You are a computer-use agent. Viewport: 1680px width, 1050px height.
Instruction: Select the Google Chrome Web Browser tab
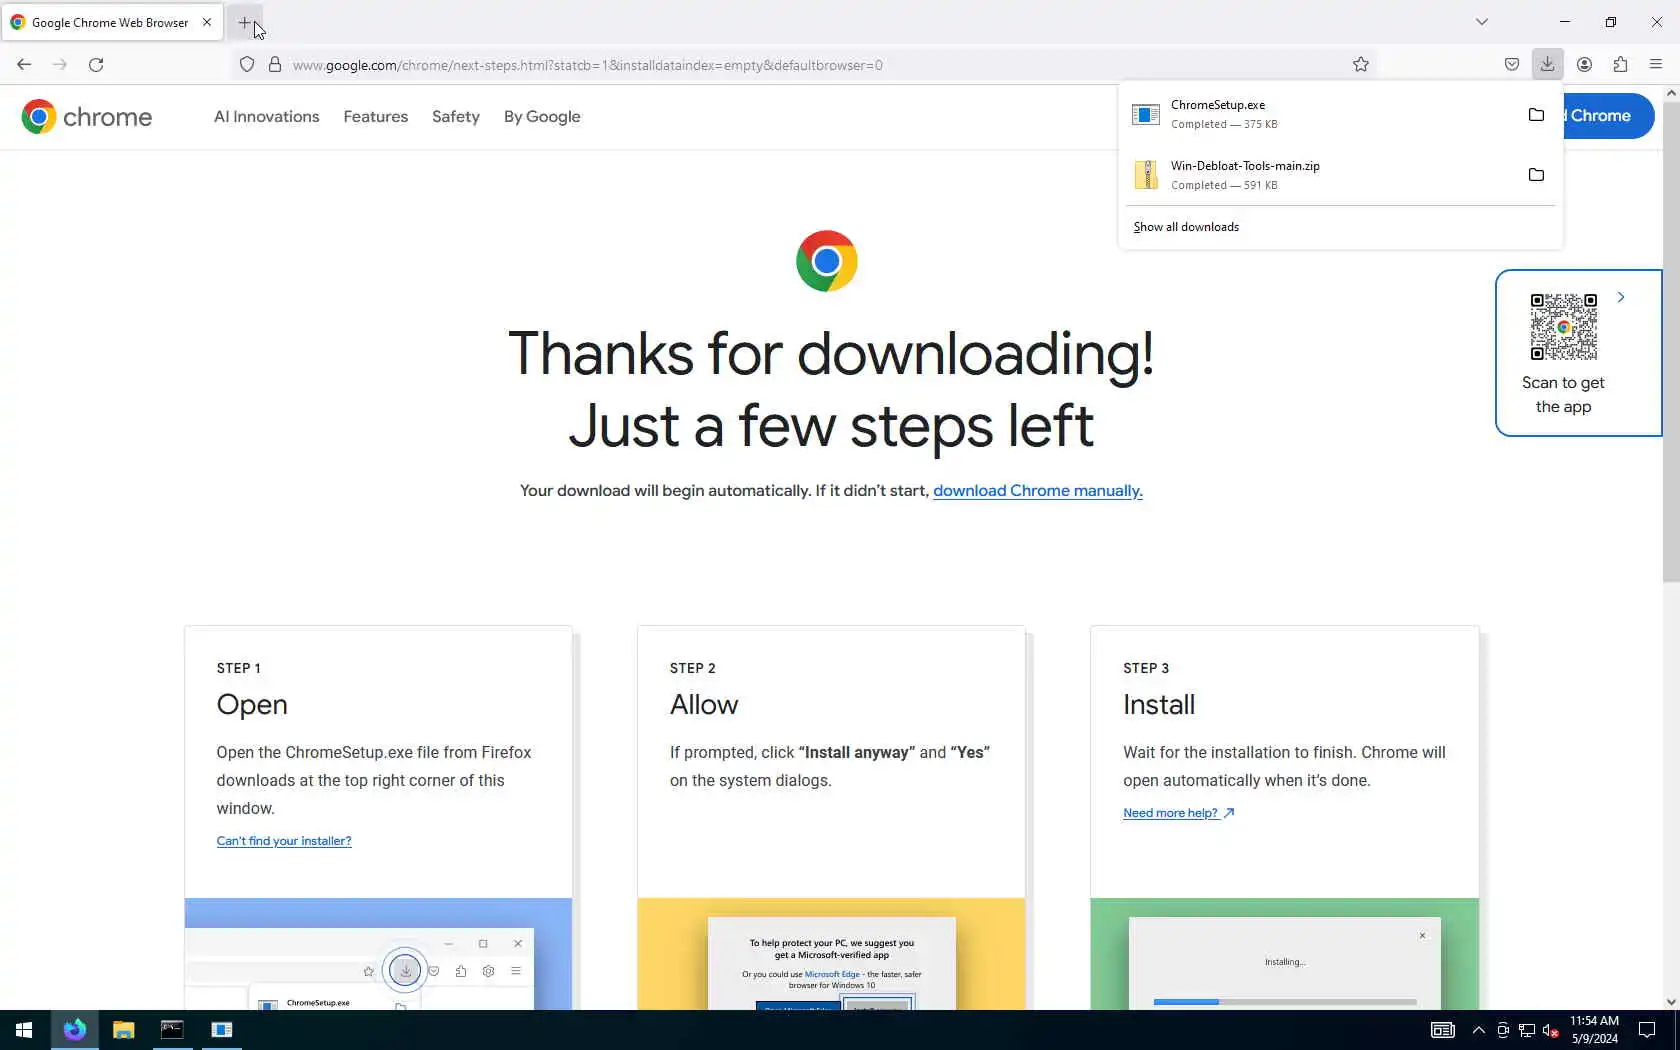(x=112, y=22)
